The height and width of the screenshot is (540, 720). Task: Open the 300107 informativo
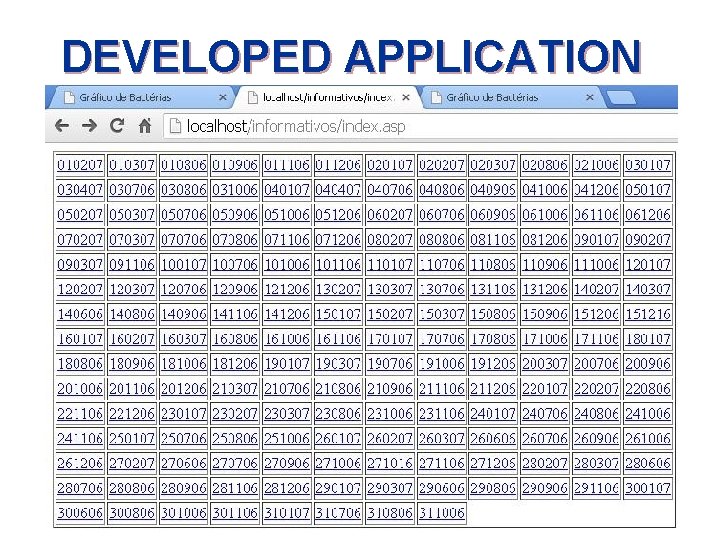pyautogui.click(x=648, y=488)
